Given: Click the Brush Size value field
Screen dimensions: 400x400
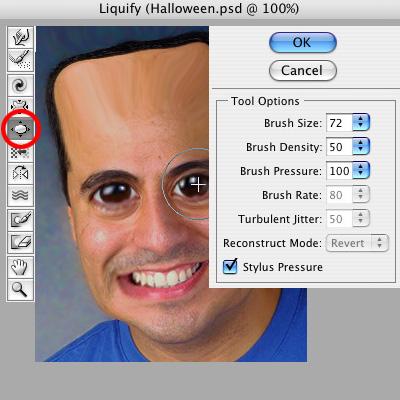Looking at the screenshot, I should (339, 123).
